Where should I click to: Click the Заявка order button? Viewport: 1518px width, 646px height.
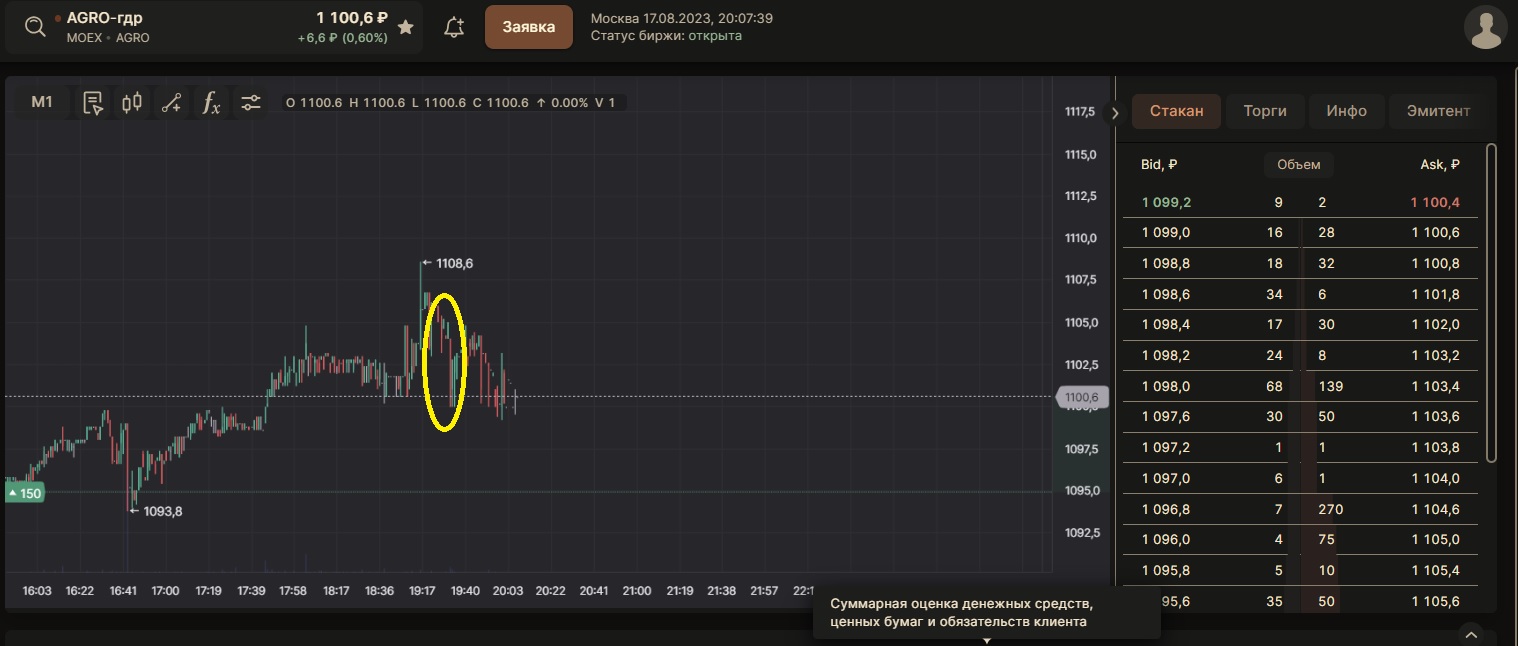pos(528,27)
